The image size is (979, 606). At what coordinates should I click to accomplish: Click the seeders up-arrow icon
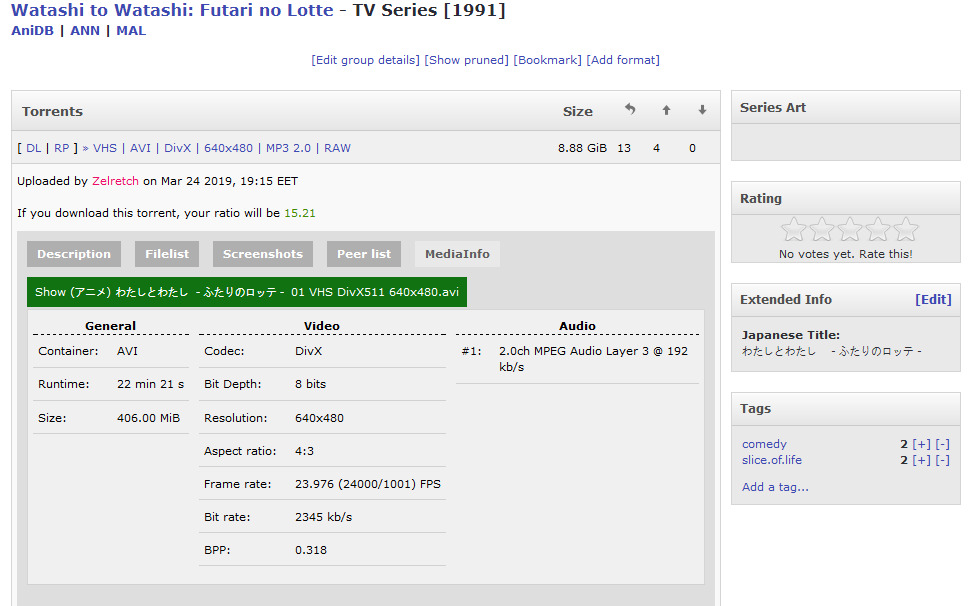666,110
